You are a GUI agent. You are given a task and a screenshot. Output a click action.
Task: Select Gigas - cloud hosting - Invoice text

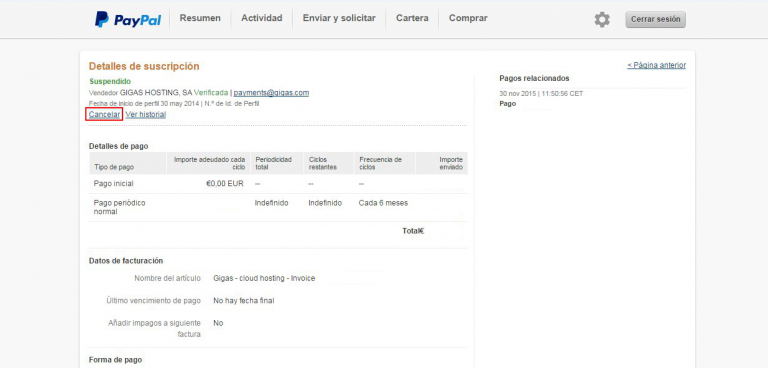pyautogui.click(x=264, y=278)
